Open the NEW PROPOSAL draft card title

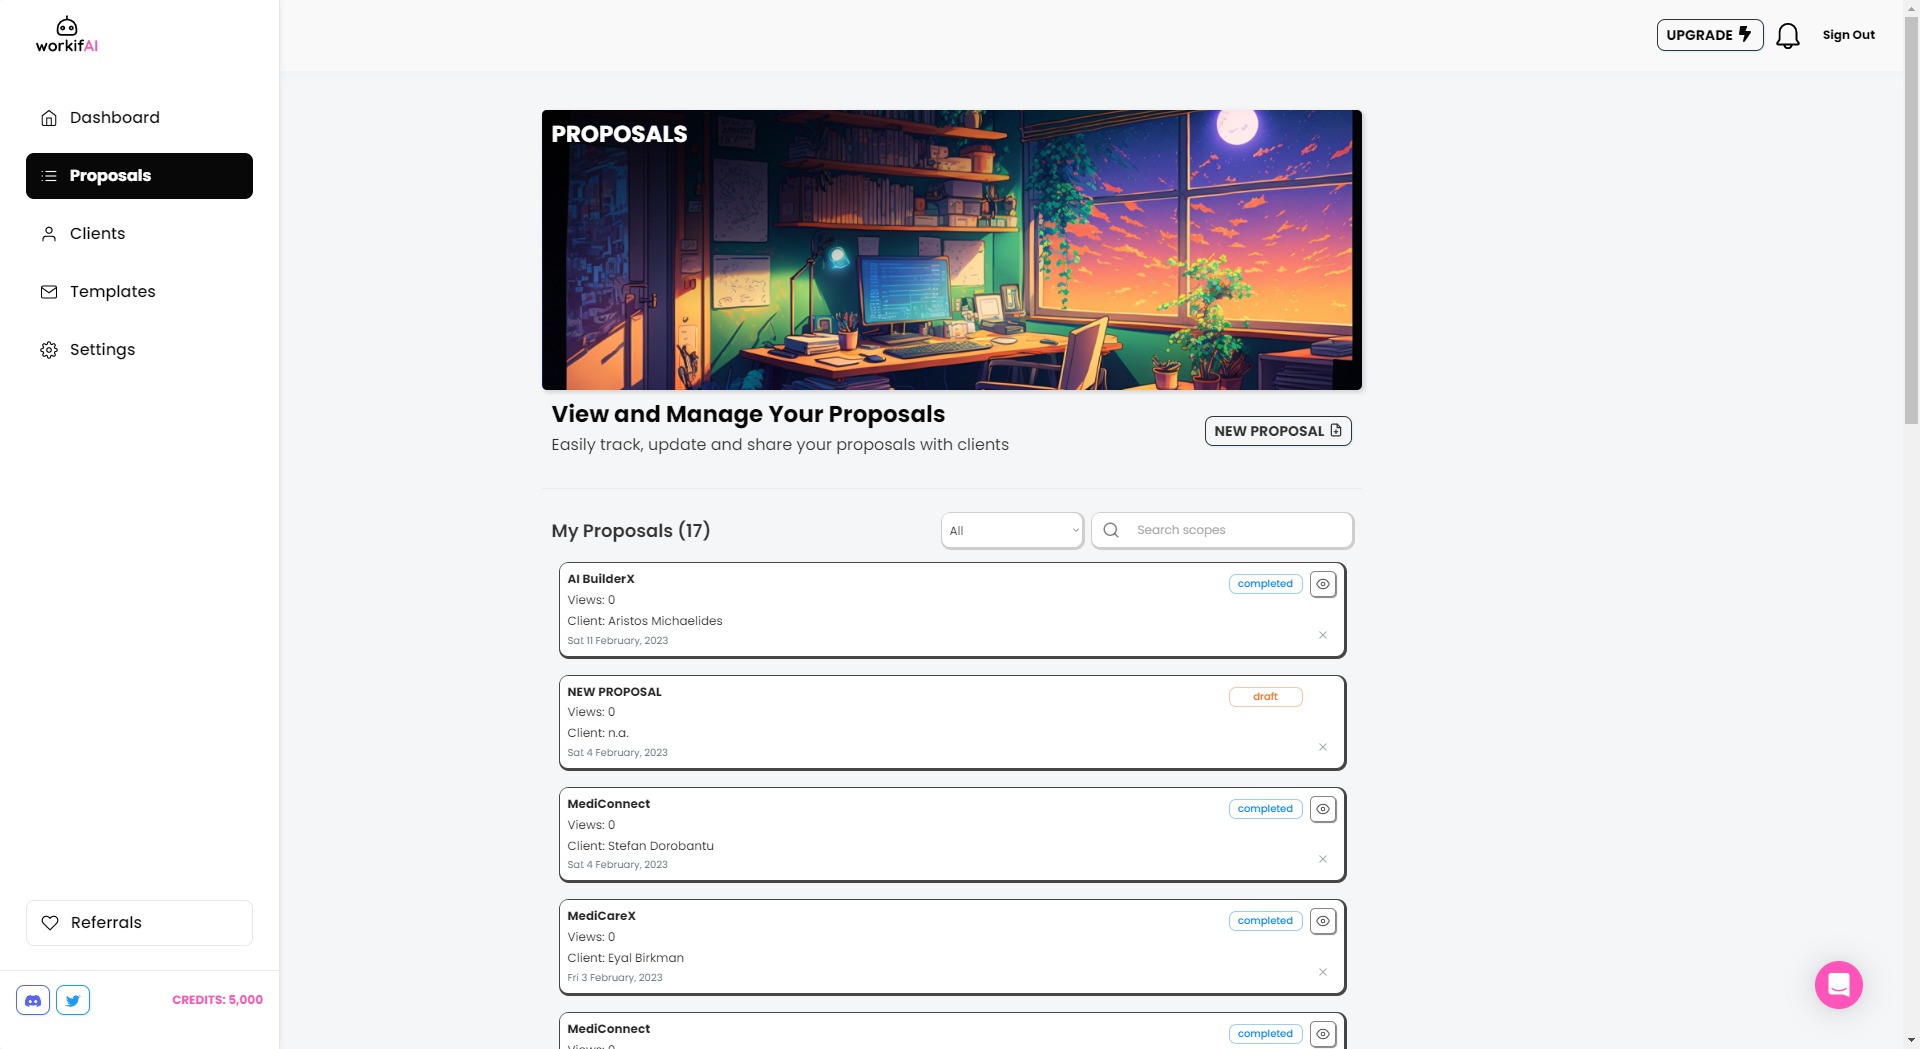click(614, 692)
